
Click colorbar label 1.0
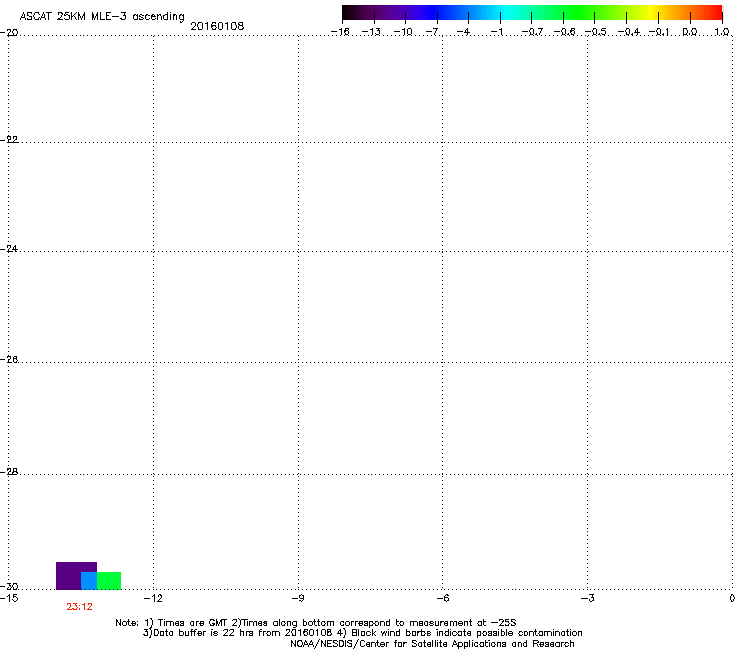click(x=722, y=32)
